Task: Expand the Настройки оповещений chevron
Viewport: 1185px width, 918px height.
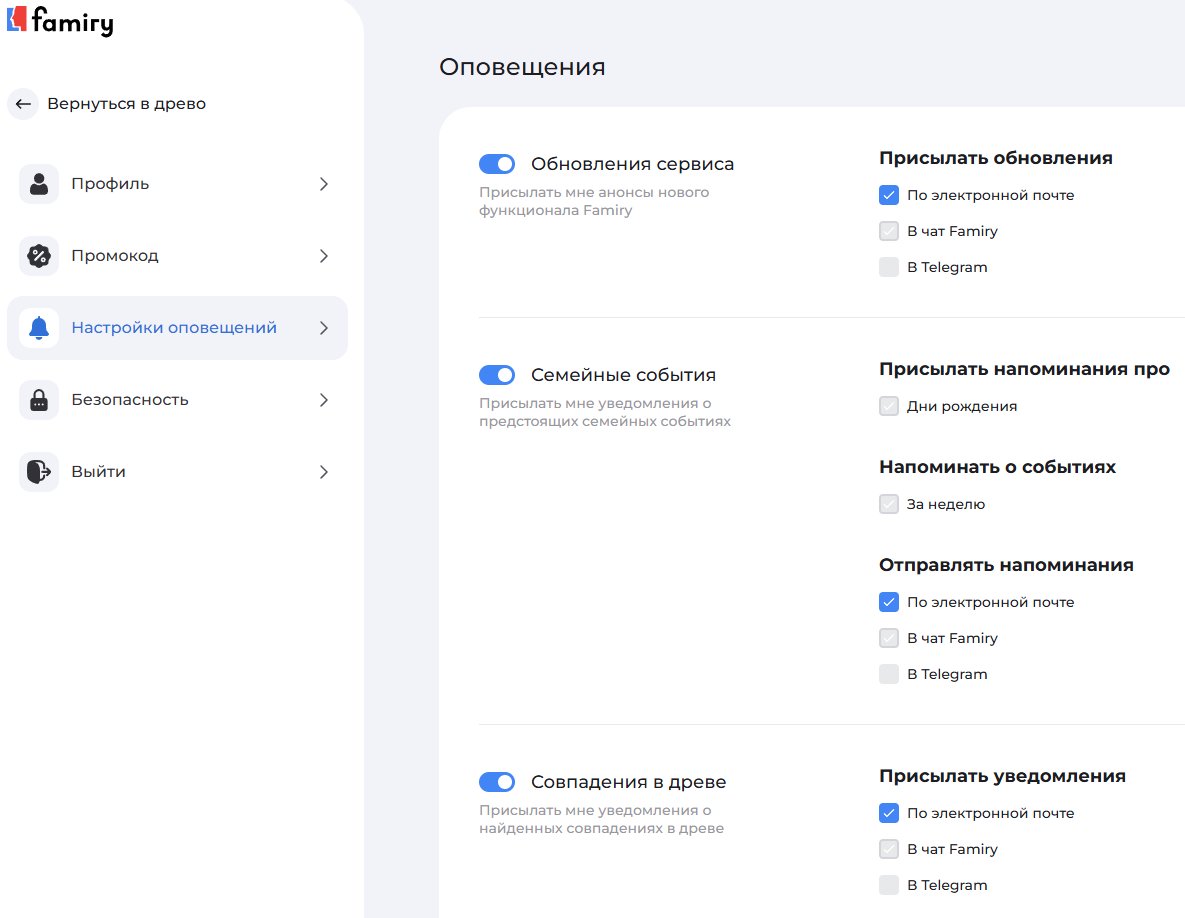Action: [x=323, y=328]
